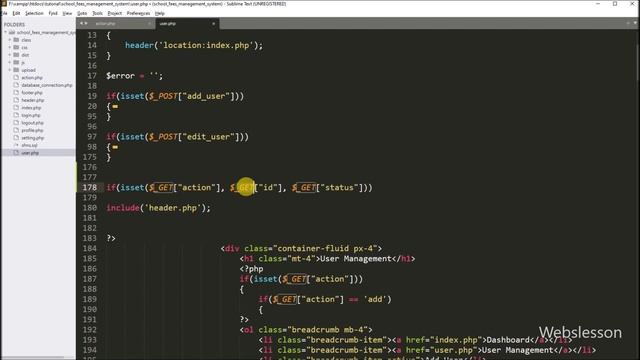Click line number 14 in the gutter
This screenshot has width=640, height=360.
[x=92, y=45]
